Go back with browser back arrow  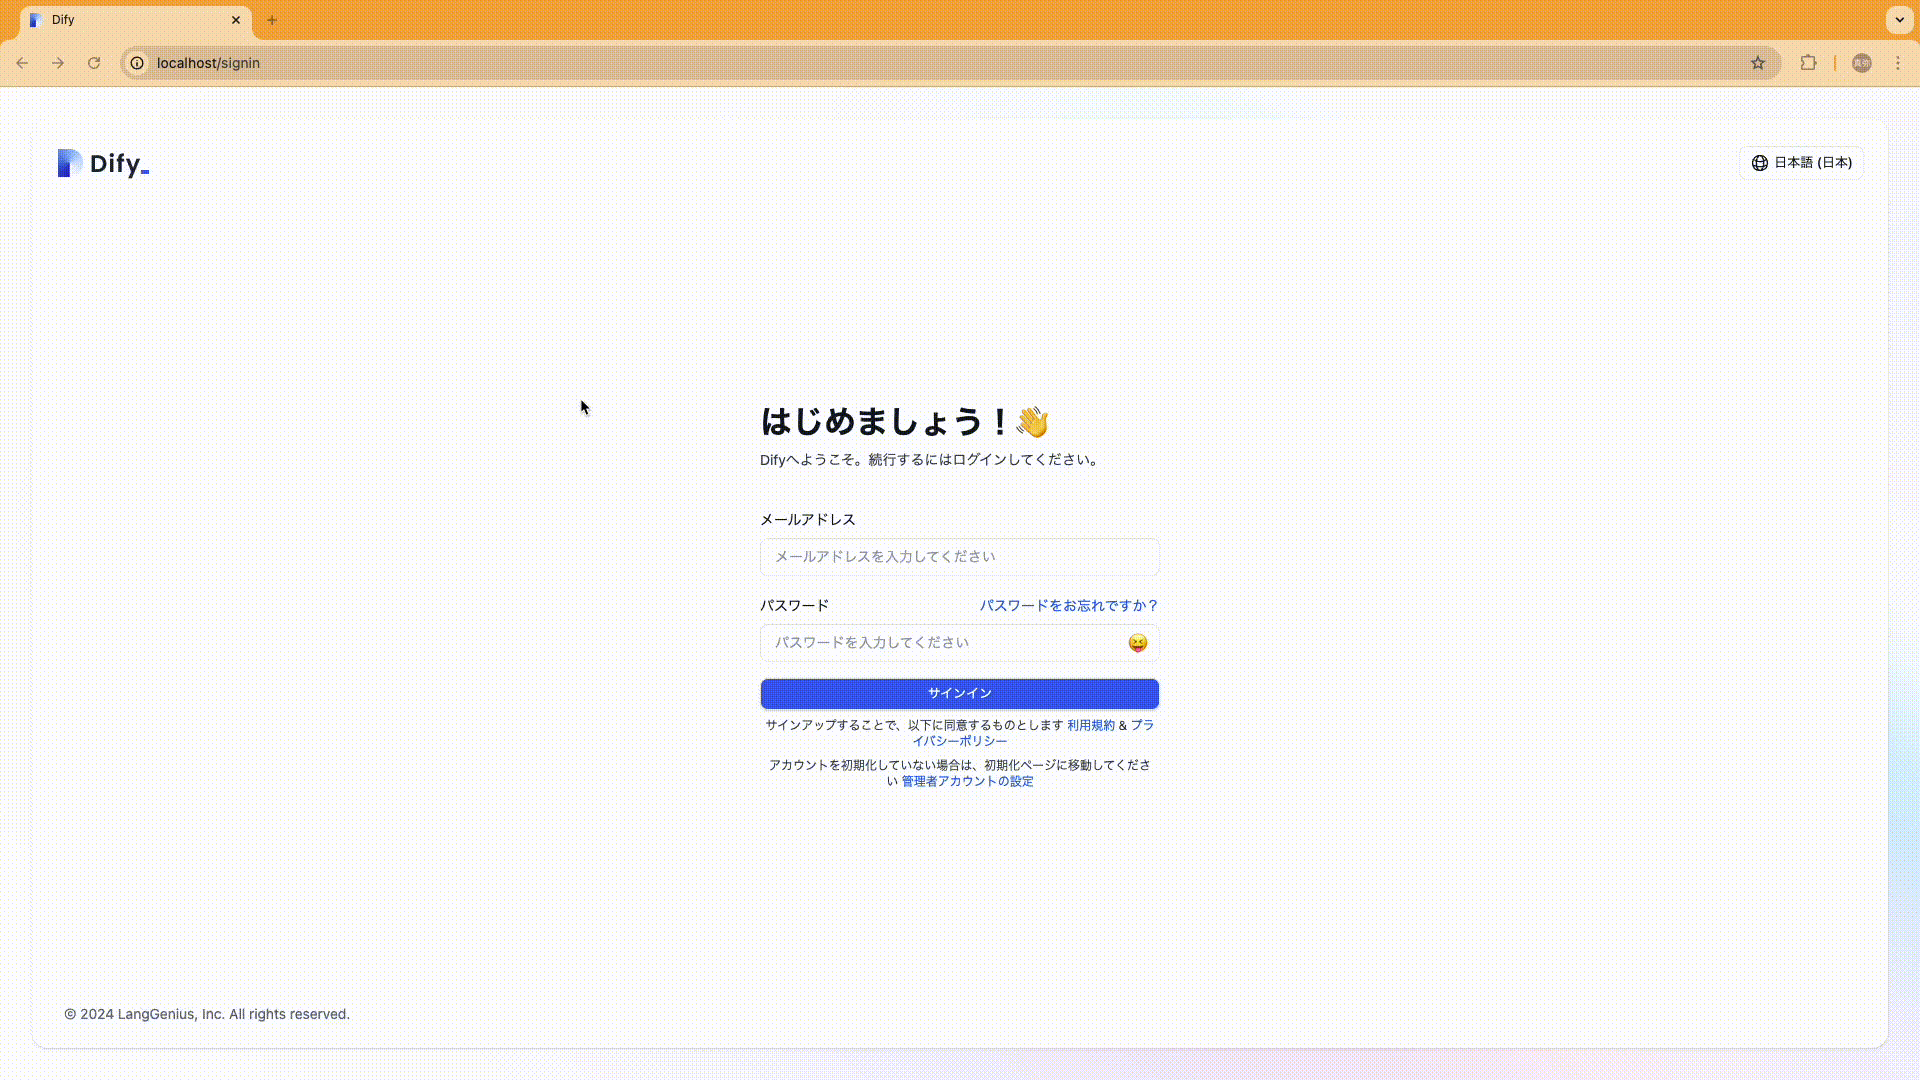[22, 63]
